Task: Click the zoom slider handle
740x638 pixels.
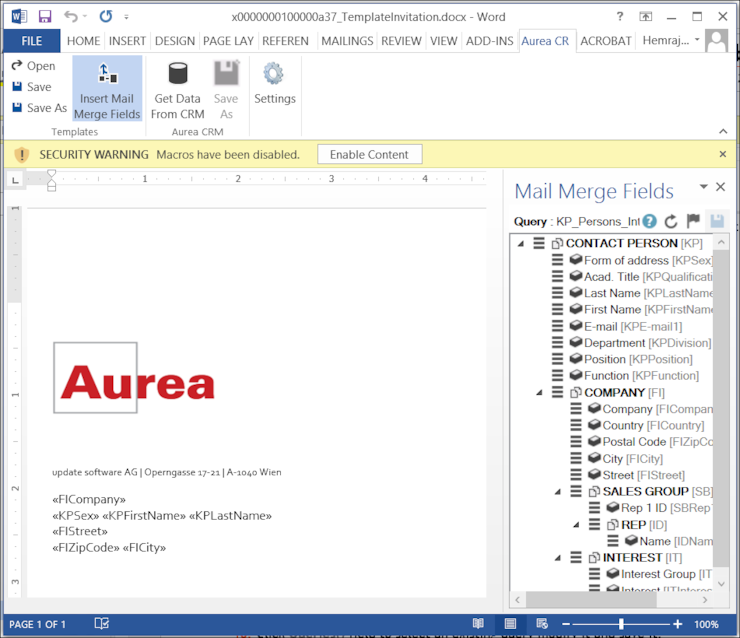Action: pos(621,624)
